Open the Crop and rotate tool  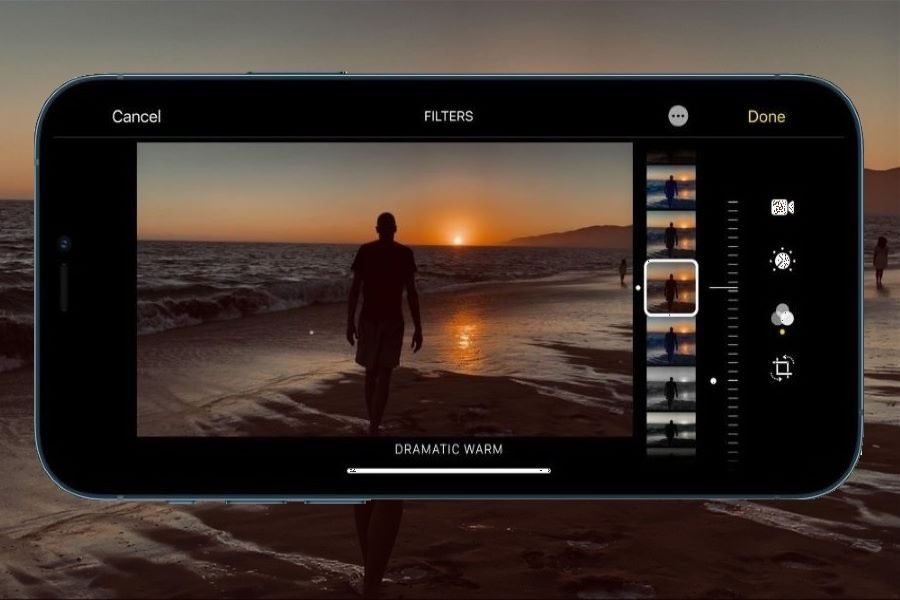pyautogui.click(x=782, y=368)
